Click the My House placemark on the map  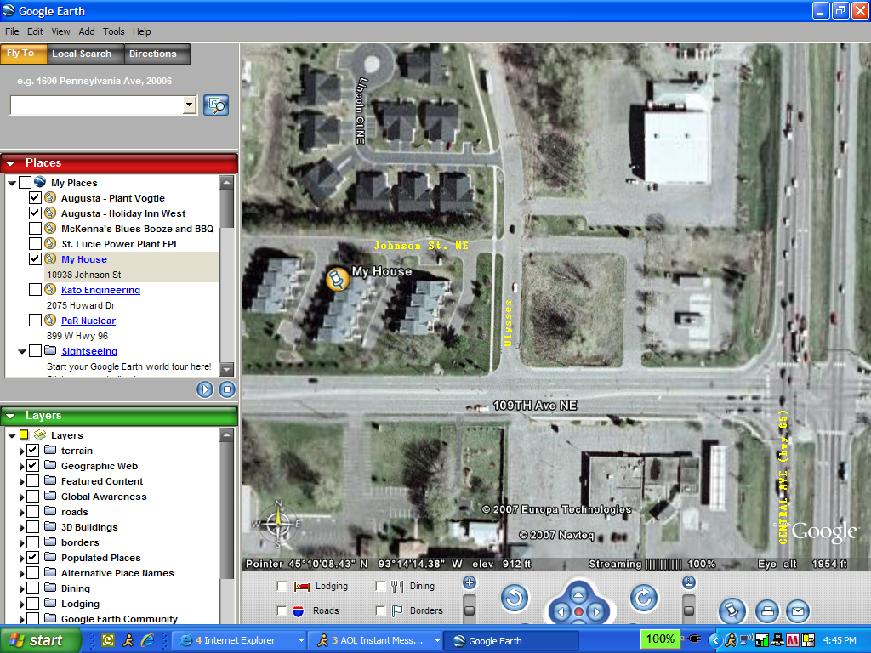tap(338, 279)
